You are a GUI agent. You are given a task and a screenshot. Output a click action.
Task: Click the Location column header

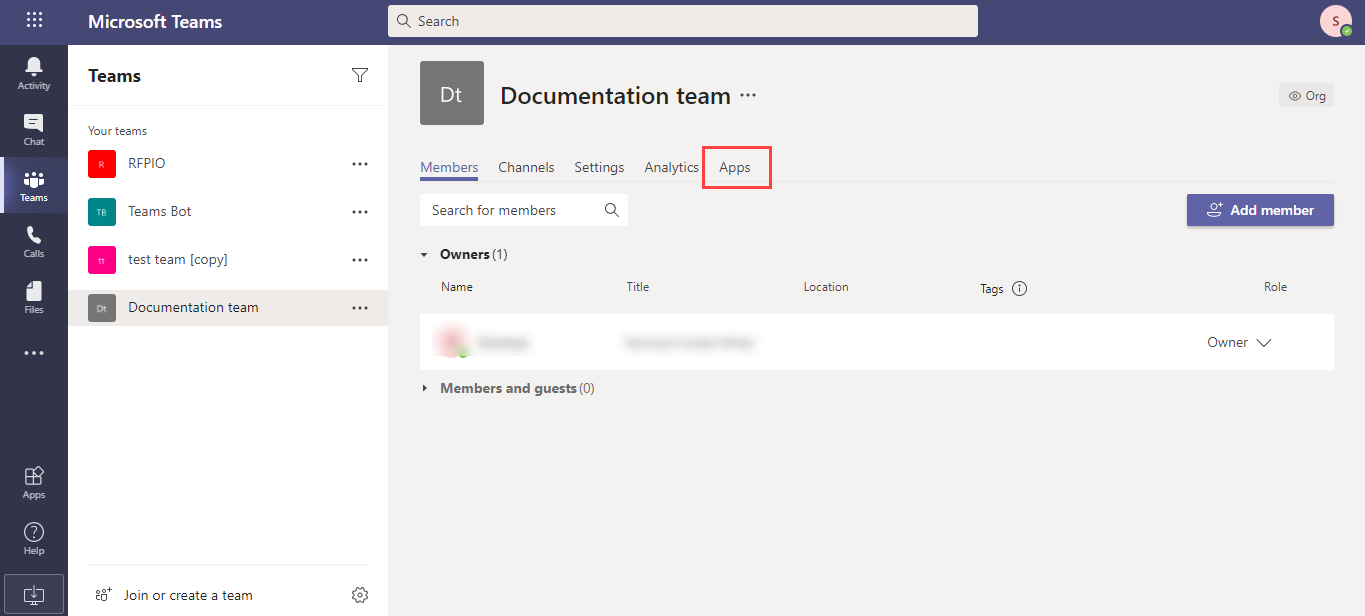click(826, 287)
